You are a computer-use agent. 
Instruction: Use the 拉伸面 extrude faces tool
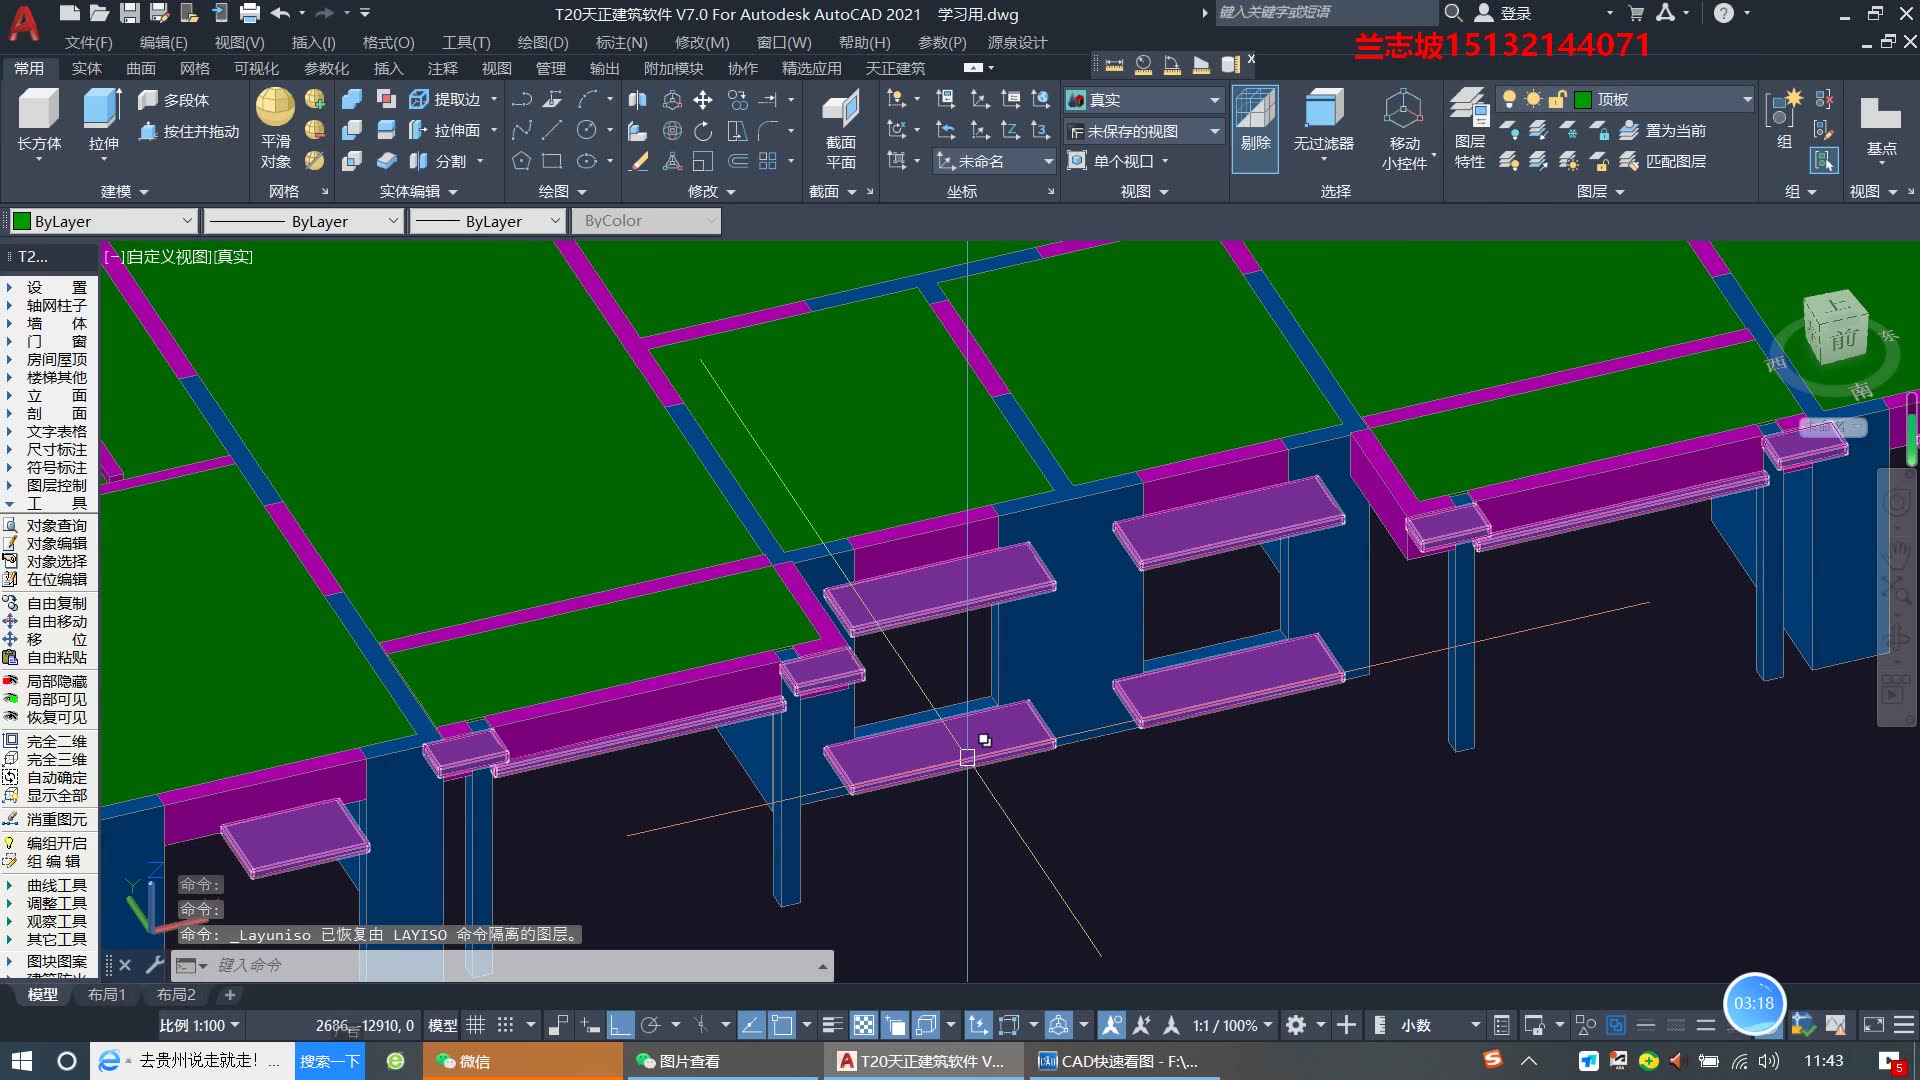point(445,130)
